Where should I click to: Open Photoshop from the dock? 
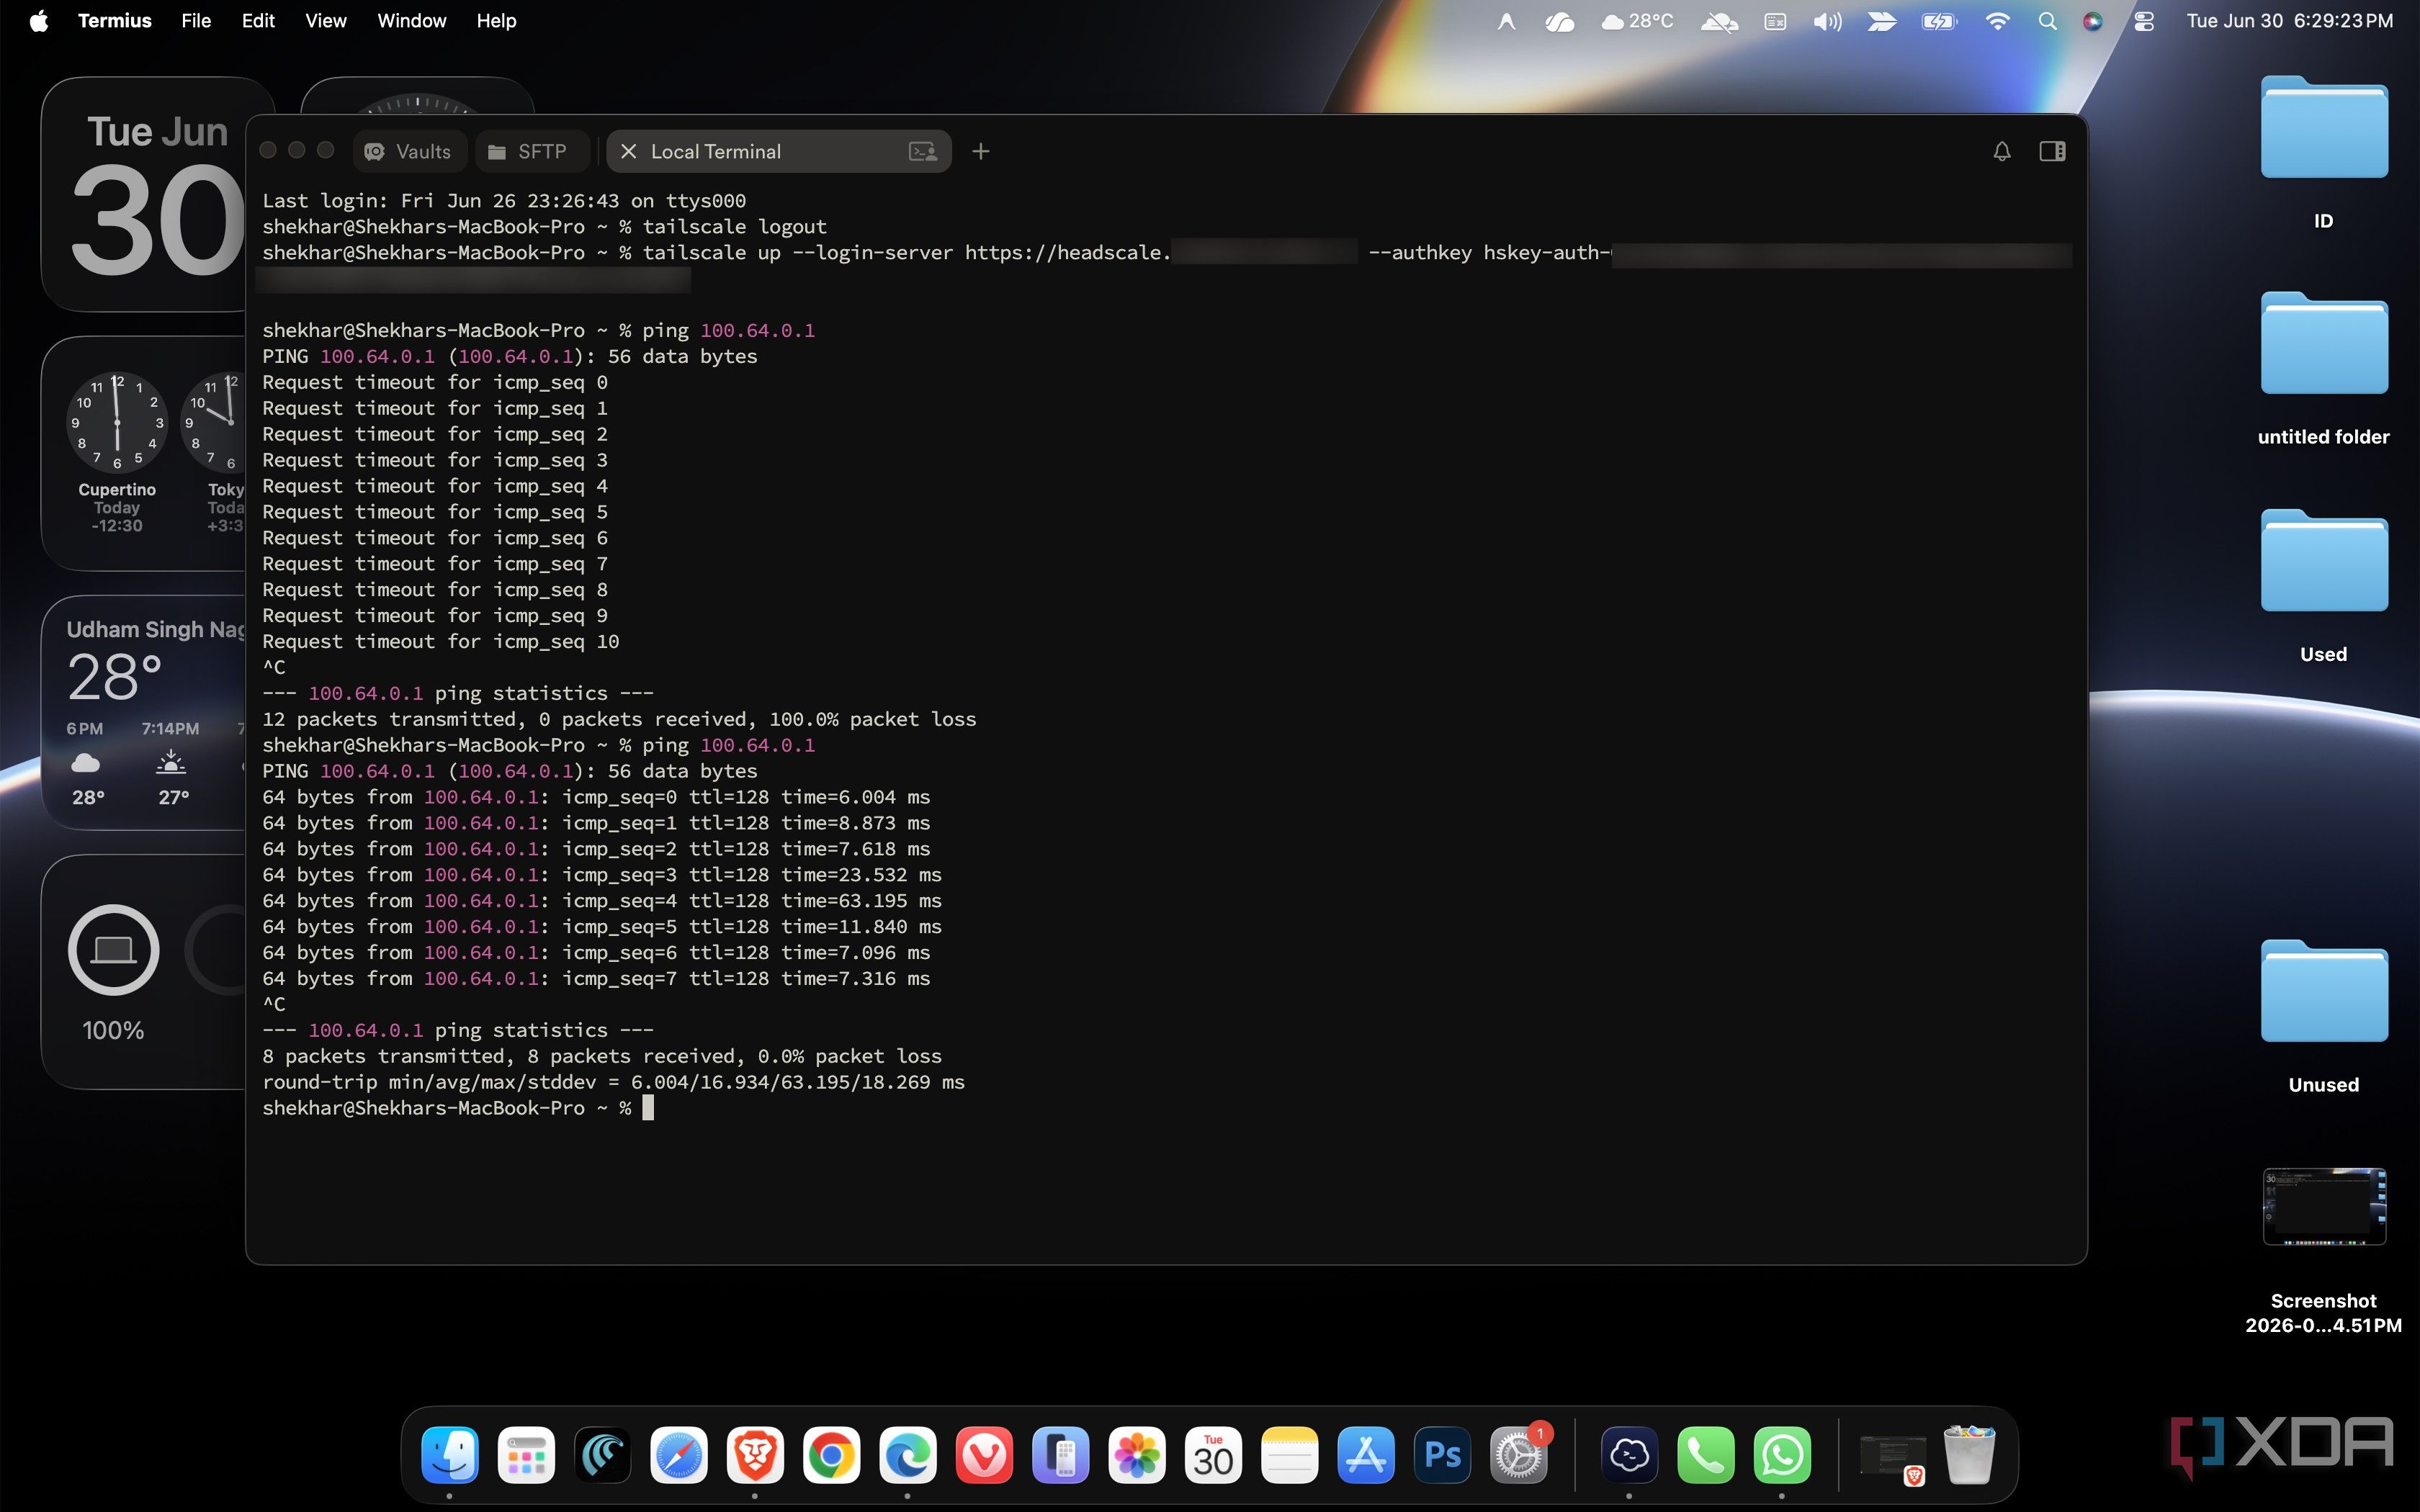coord(1442,1454)
